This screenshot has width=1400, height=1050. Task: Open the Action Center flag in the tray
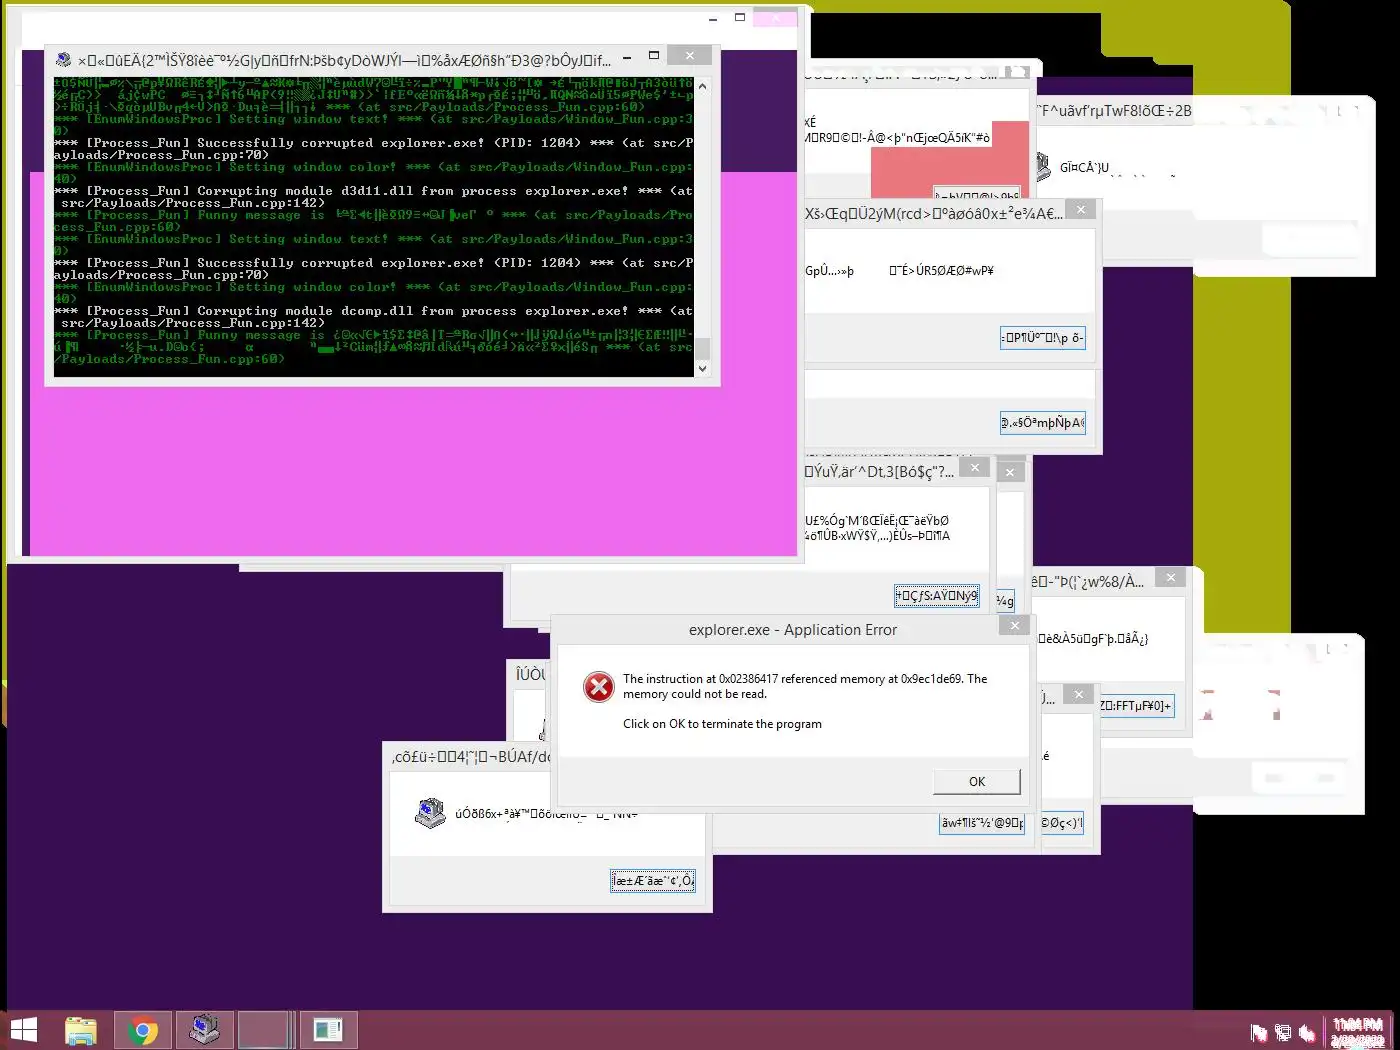pyautogui.click(x=1259, y=1032)
